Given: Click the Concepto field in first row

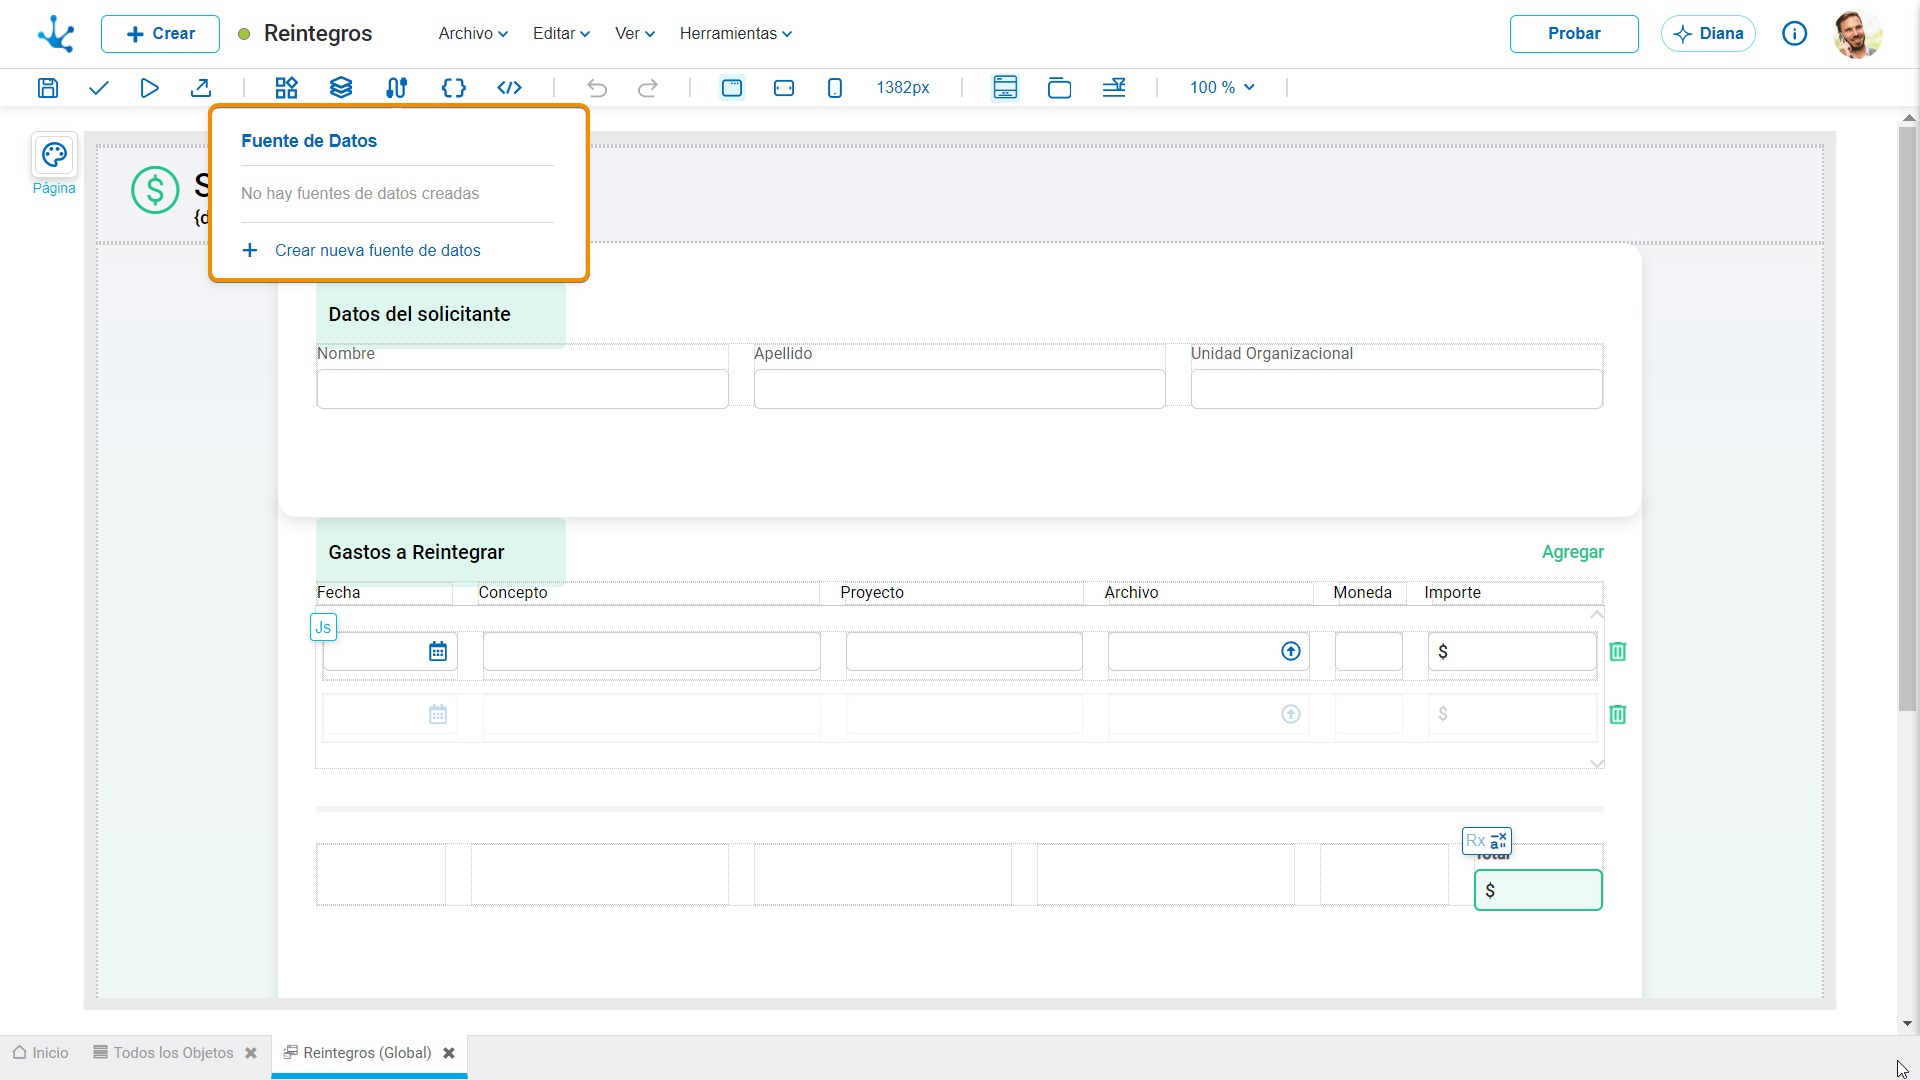Looking at the screenshot, I should [652, 652].
